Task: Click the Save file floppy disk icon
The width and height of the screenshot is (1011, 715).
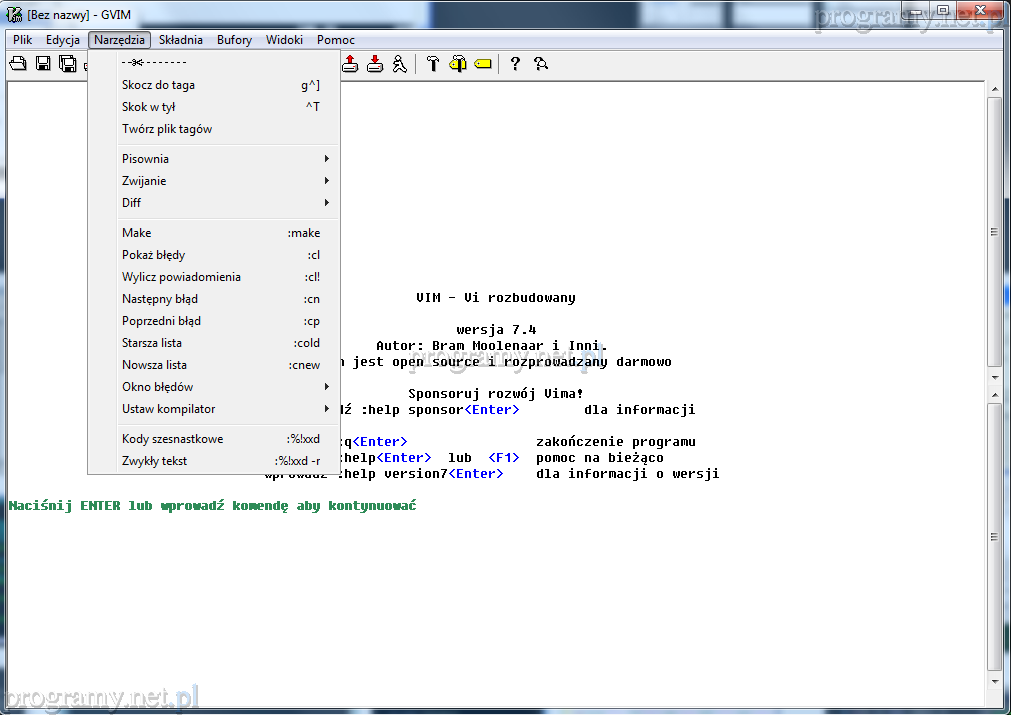Action: 43,64
